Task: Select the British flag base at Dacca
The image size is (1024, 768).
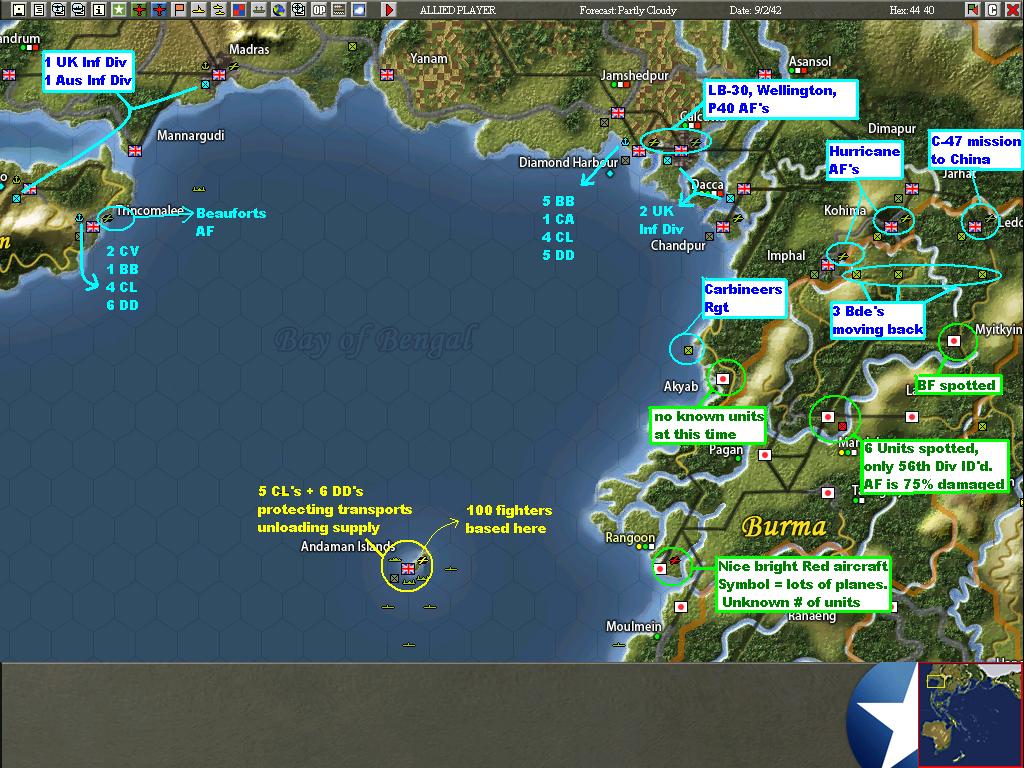Action: [x=744, y=189]
